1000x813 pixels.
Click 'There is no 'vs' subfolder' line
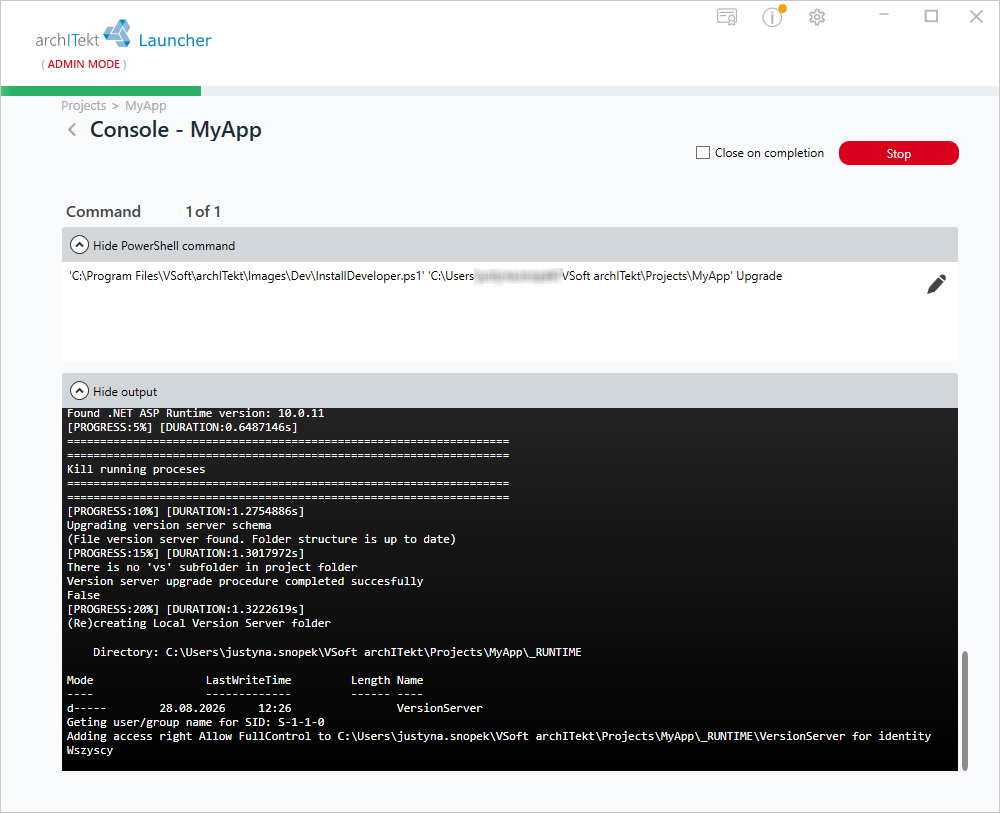pyautogui.click(x=212, y=568)
